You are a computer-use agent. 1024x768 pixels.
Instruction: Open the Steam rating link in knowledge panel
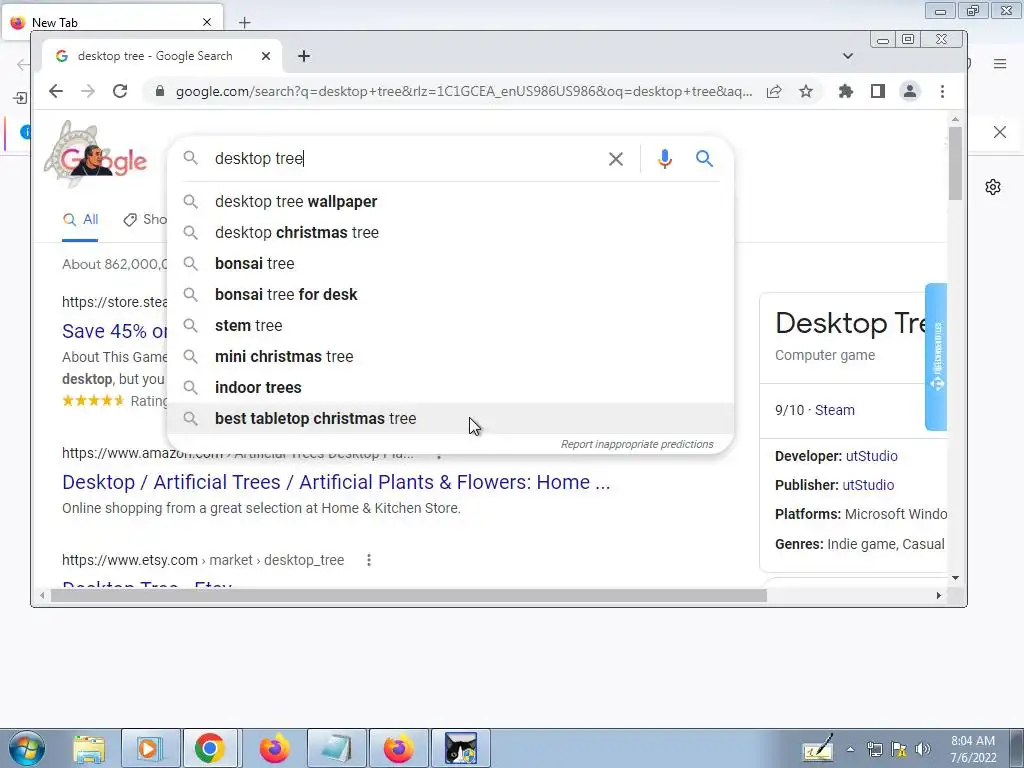click(835, 410)
